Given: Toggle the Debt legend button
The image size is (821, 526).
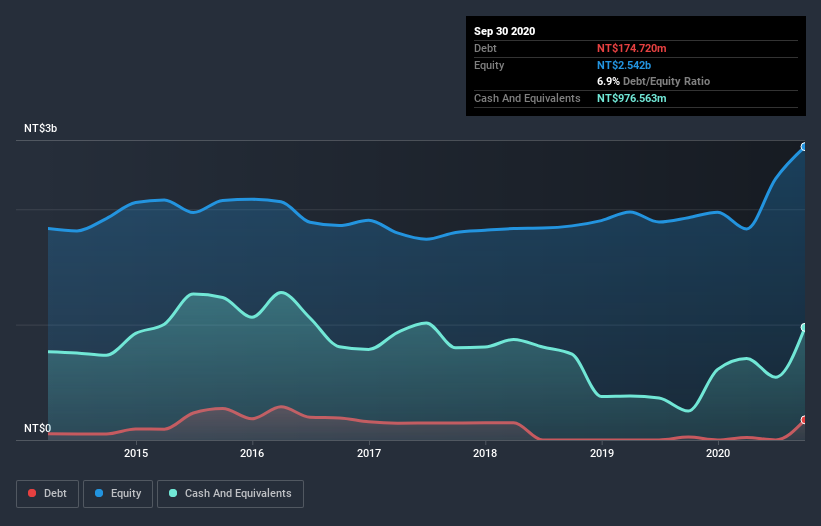Looking at the screenshot, I should [48, 494].
